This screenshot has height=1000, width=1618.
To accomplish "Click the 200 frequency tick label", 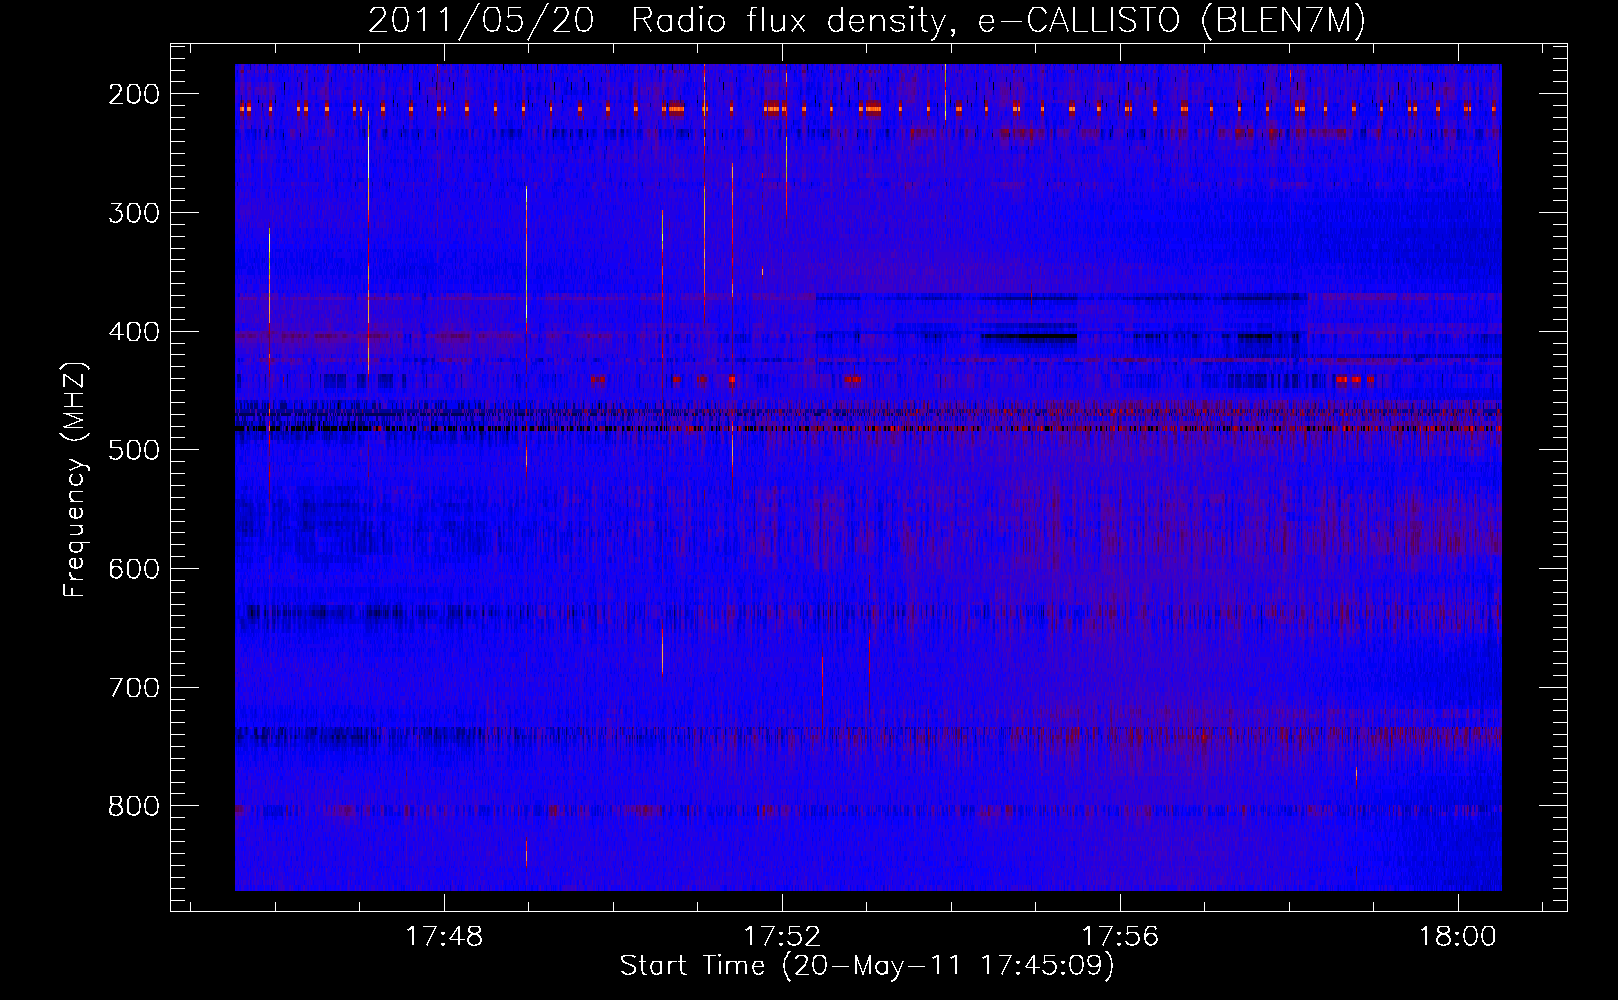I will 133,94.
